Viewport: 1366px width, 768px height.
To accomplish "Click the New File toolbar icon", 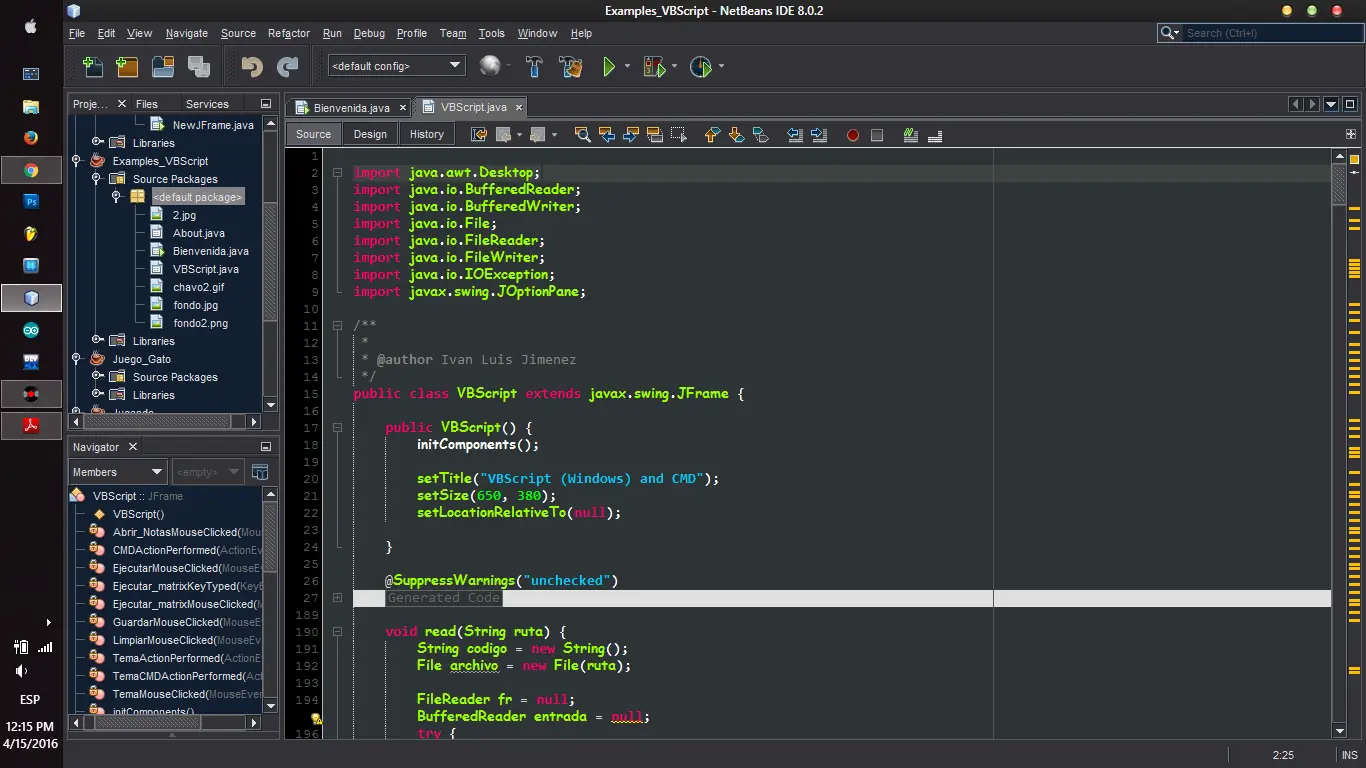I will coord(92,67).
